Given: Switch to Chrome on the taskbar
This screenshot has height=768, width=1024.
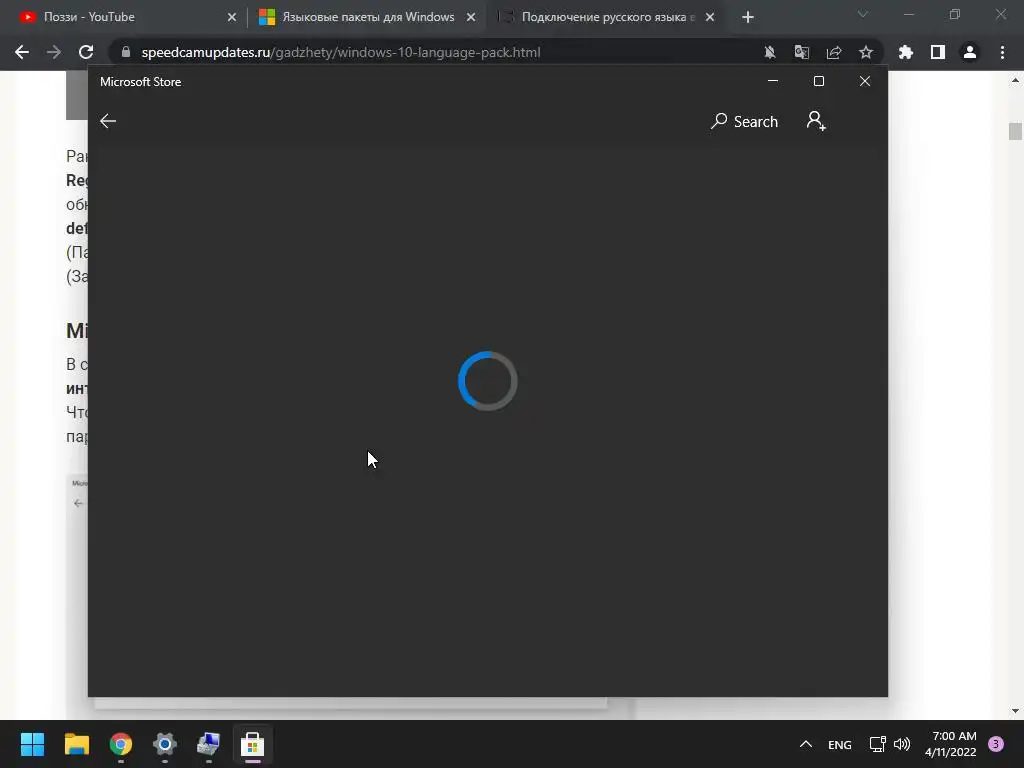Looking at the screenshot, I should click(x=121, y=744).
